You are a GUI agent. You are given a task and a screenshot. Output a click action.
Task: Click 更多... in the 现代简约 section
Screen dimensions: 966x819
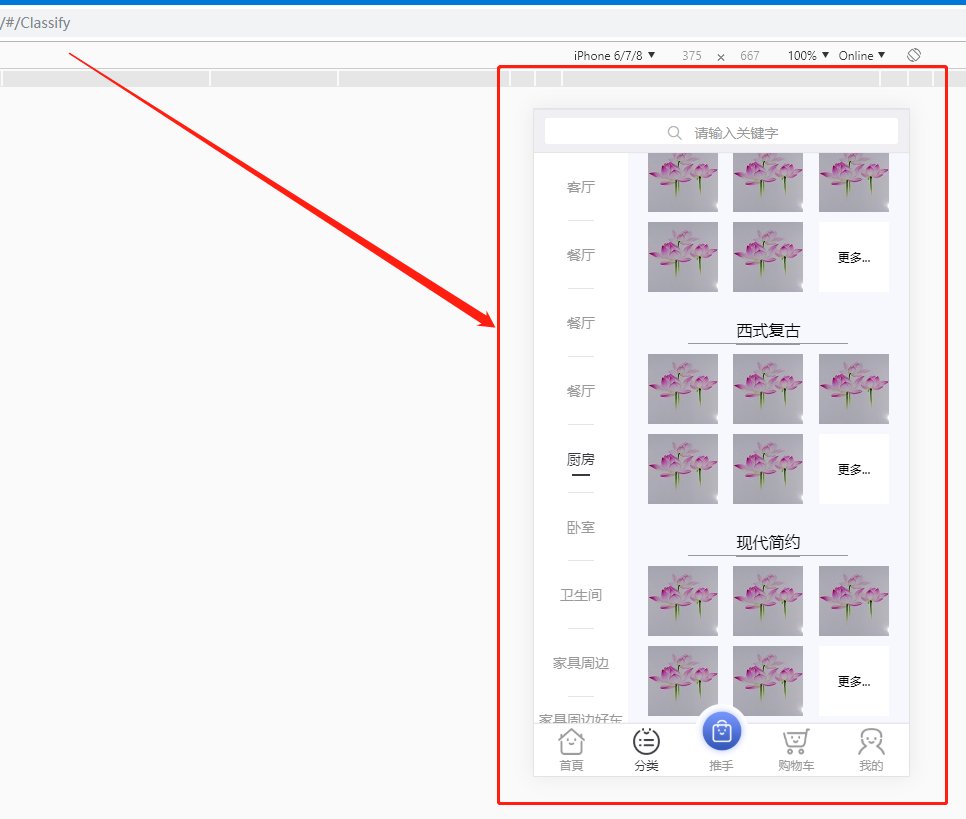pos(854,681)
